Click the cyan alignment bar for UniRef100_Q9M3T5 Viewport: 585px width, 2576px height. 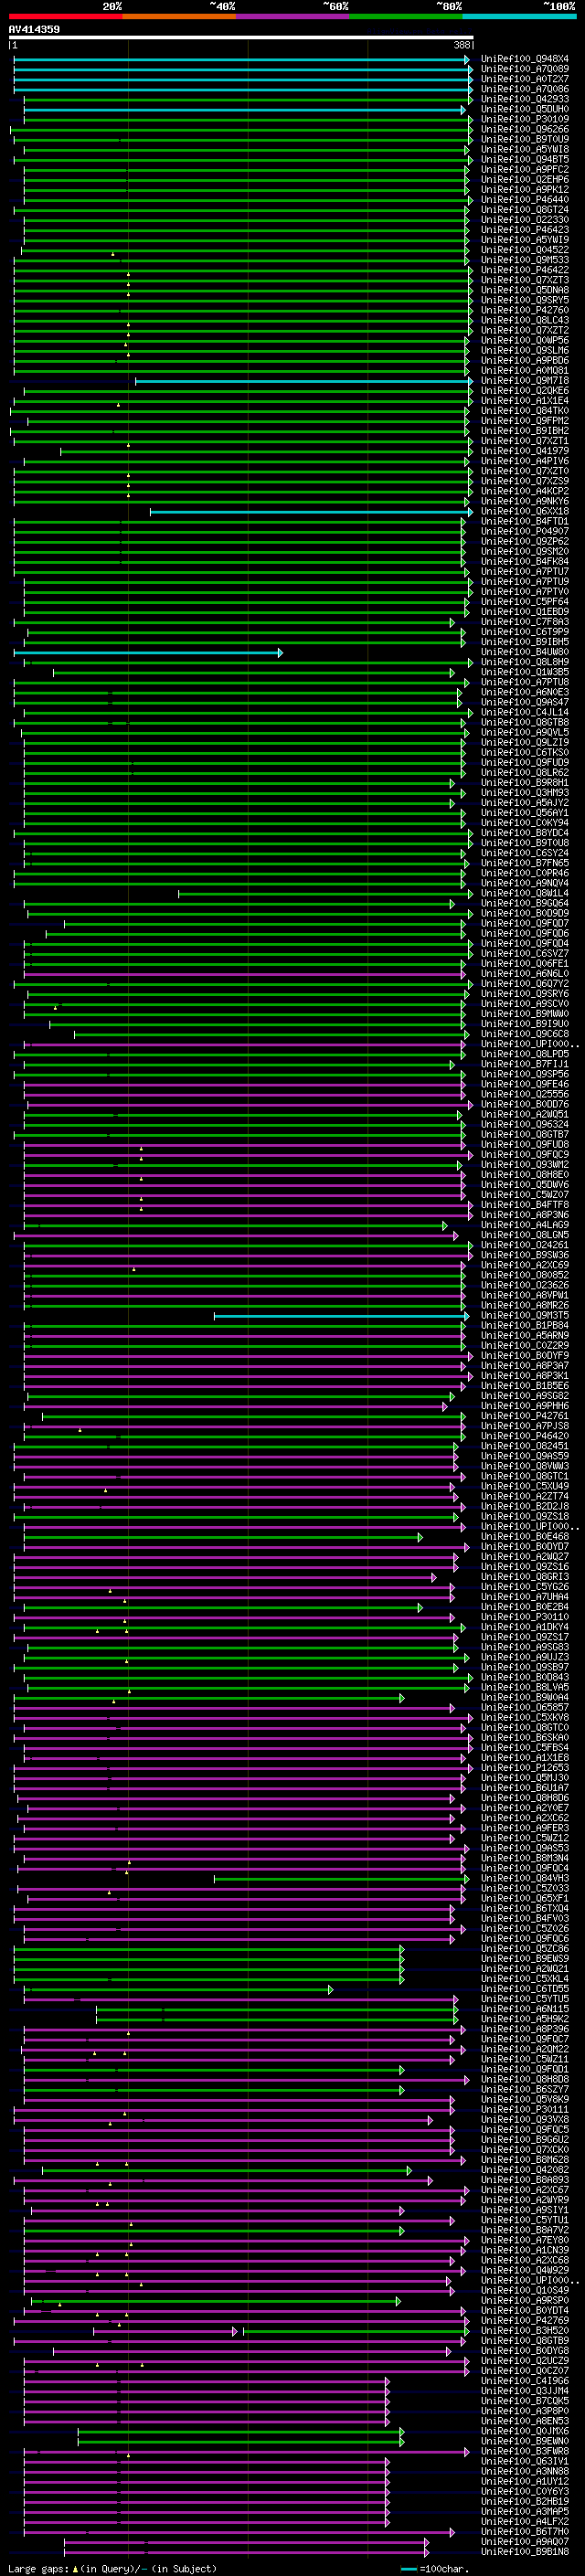(x=341, y=1316)
